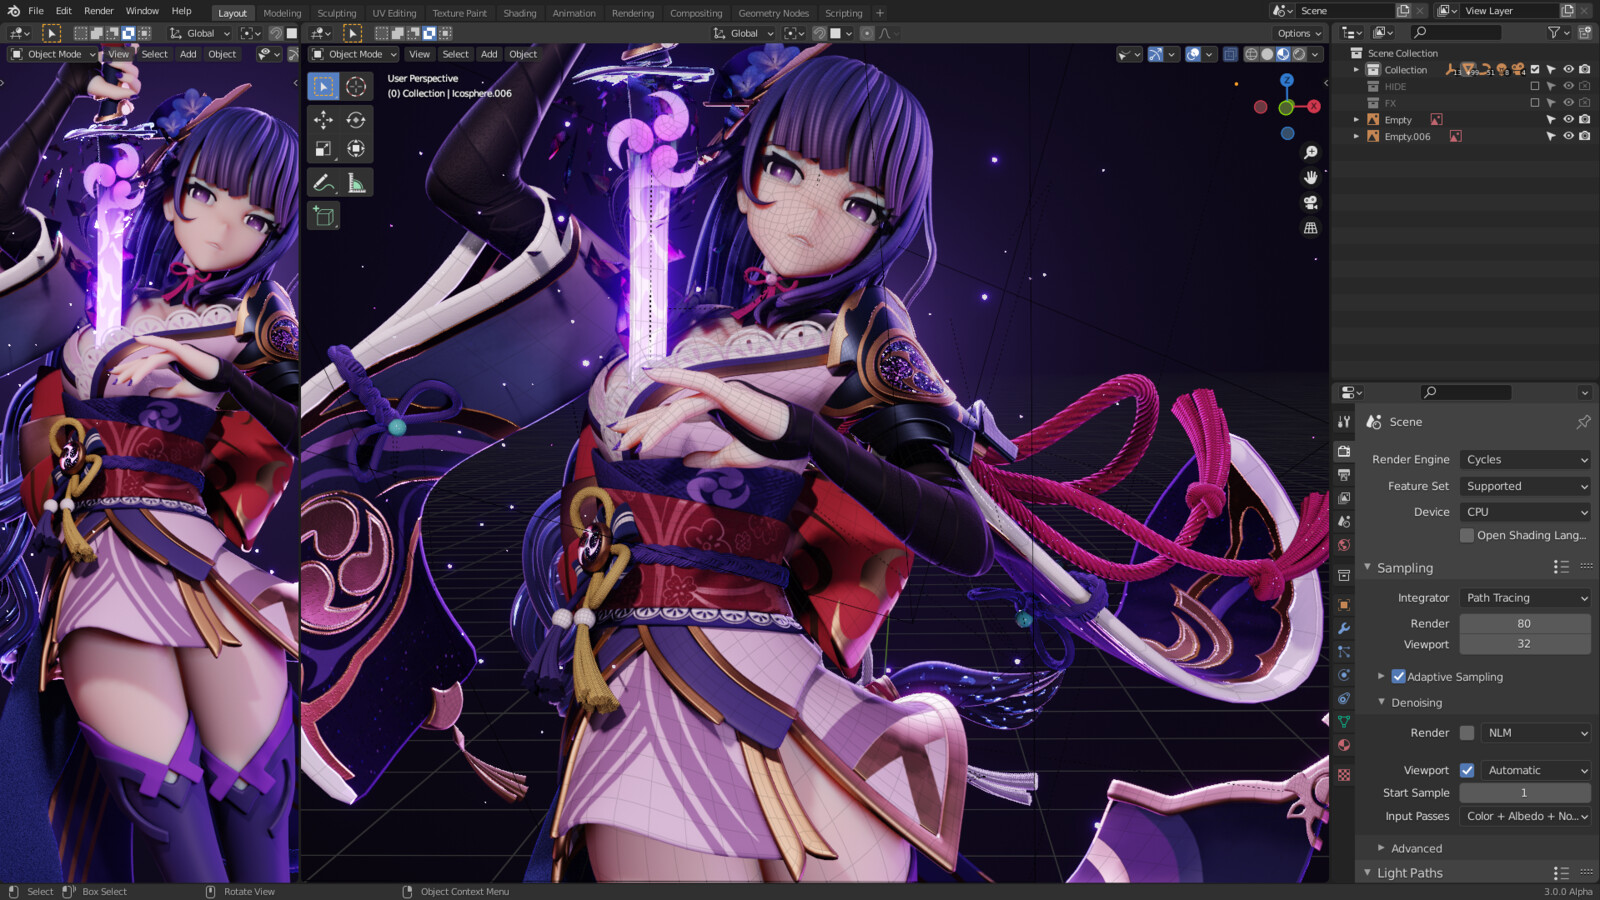
Task: Switch perspective/orthographic with grid icon
Action: tap(1310, 228)
